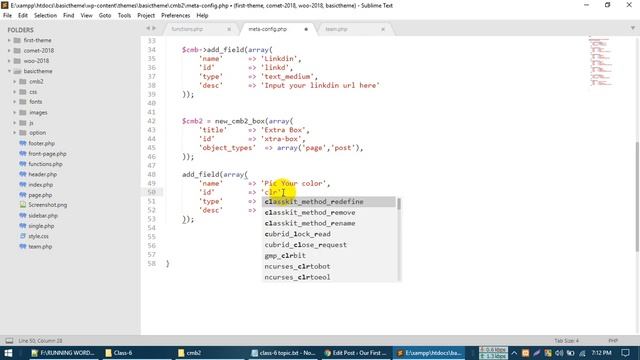Open single.php in sidebar
The width and height of the screenshot is (640, 360).
point(41,226)
